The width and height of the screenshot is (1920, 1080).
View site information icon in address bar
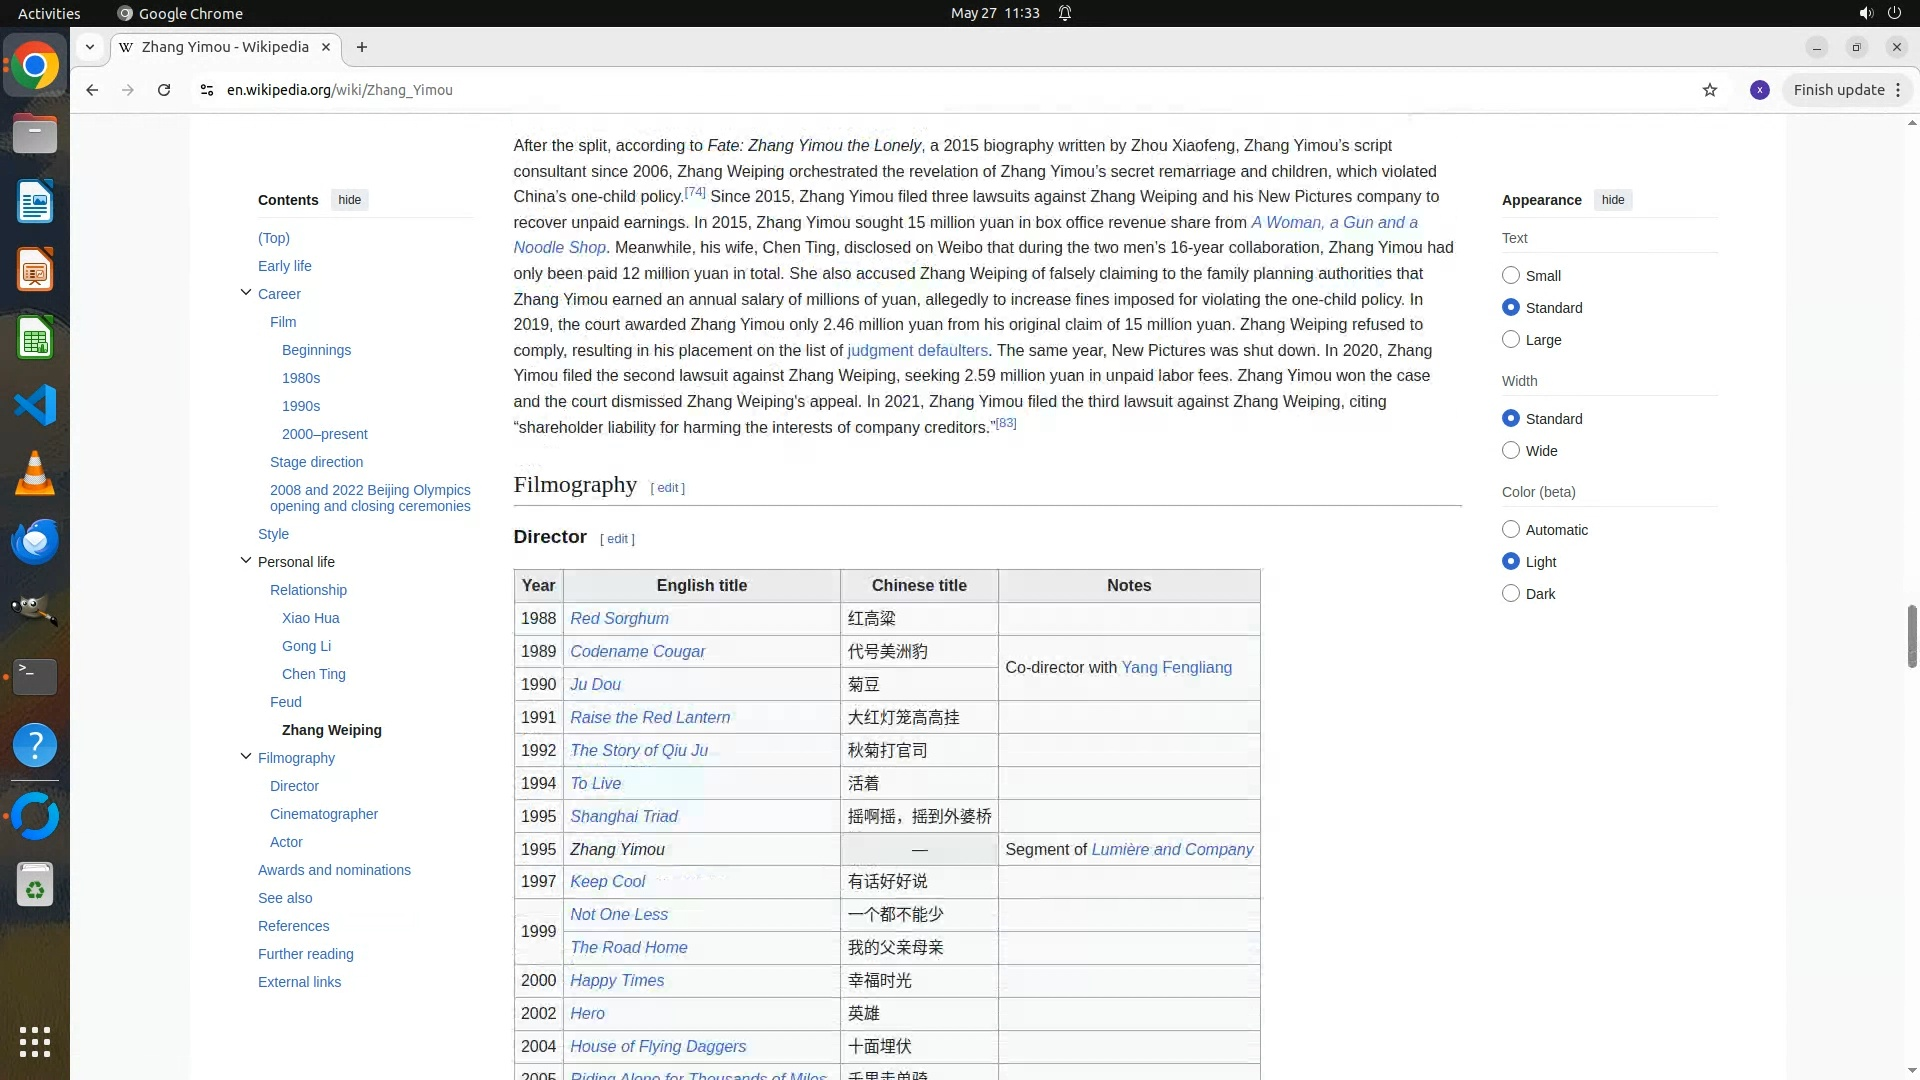(207, 90)
